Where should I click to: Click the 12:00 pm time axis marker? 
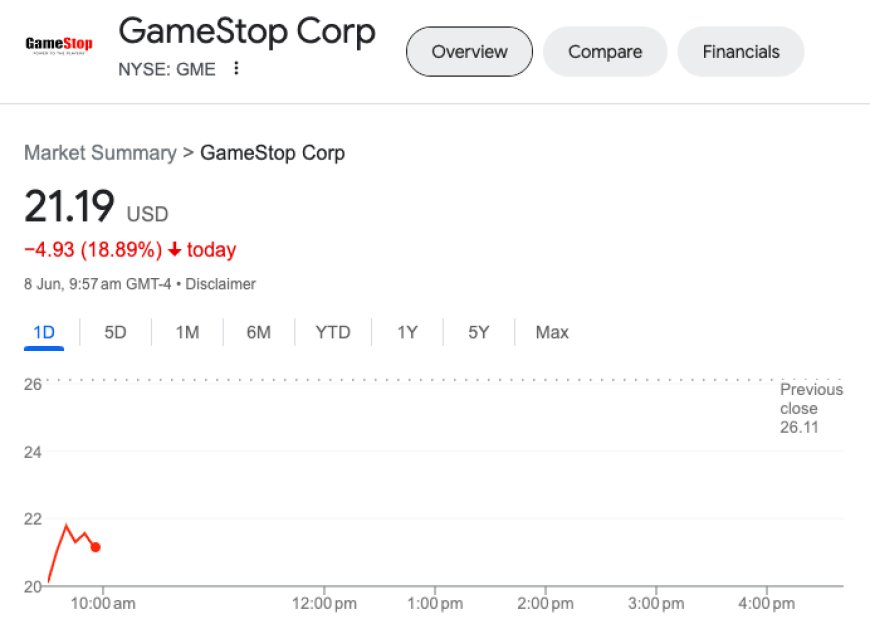325,604
